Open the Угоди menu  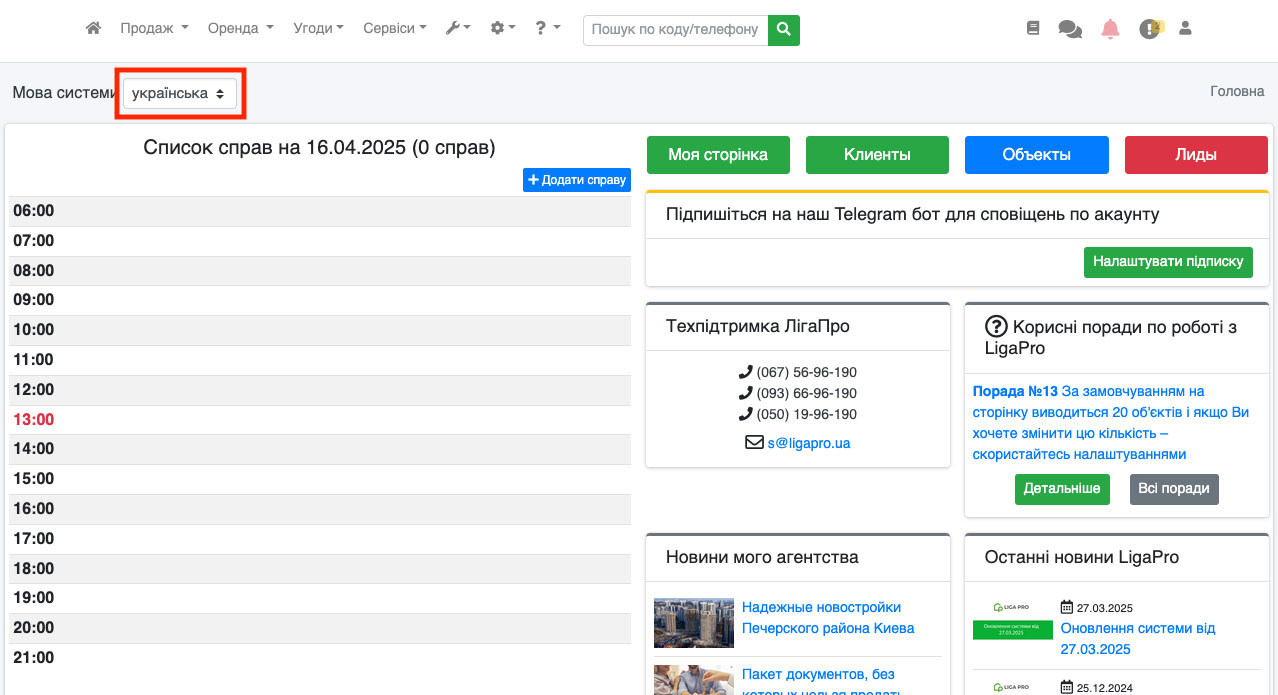318,29
